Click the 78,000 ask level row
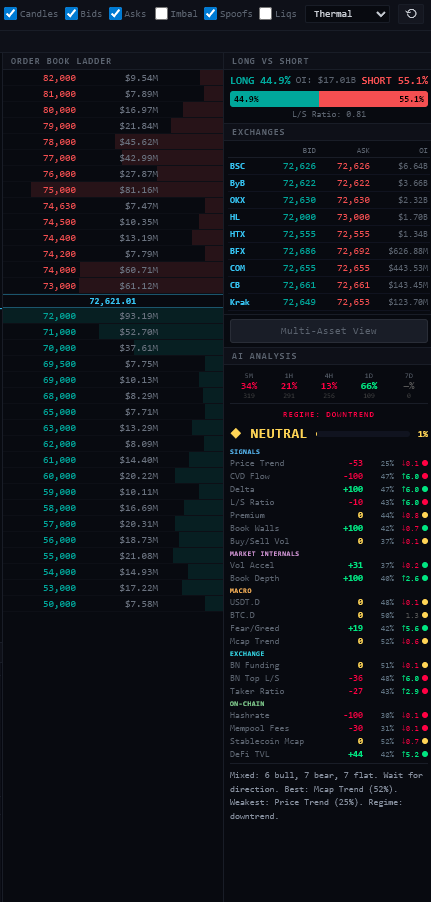This screenshot has height=902, width=431. point(113,142)
